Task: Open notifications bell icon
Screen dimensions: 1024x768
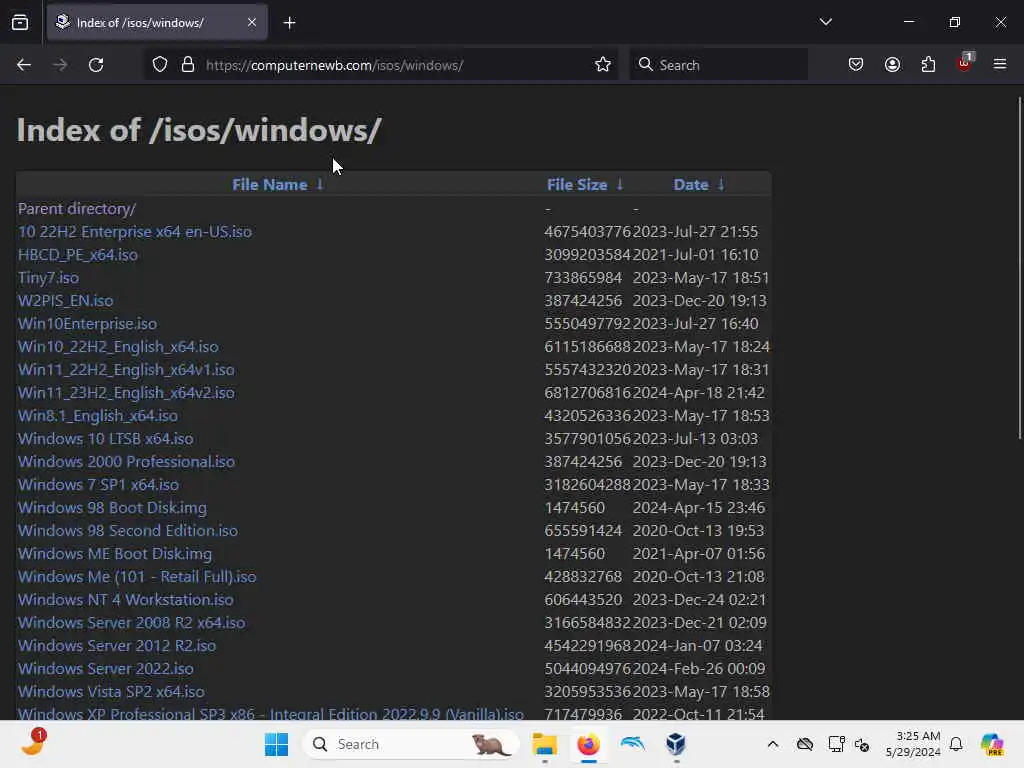Action: click(x=956, y=744)
